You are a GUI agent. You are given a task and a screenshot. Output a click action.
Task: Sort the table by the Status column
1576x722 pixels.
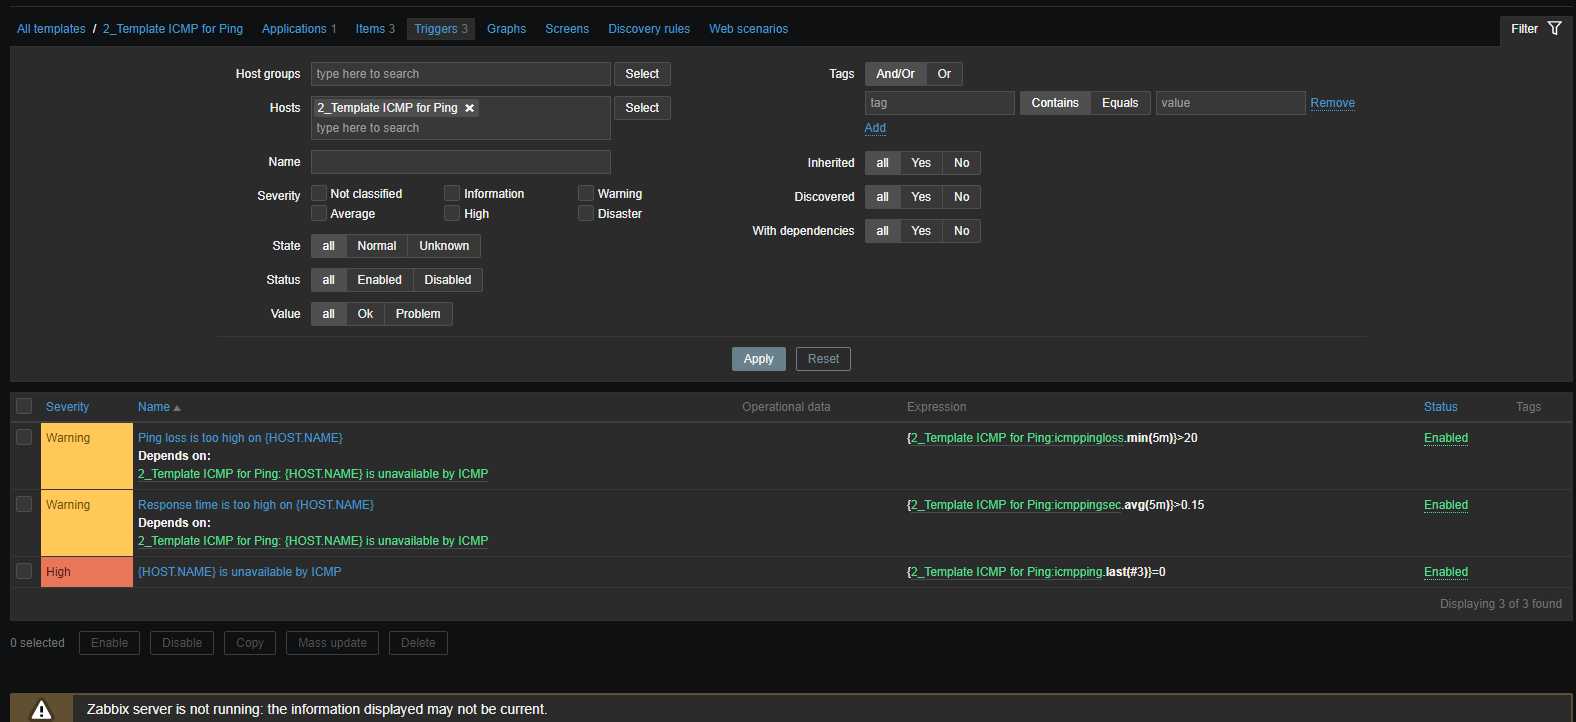[1440, 407]
